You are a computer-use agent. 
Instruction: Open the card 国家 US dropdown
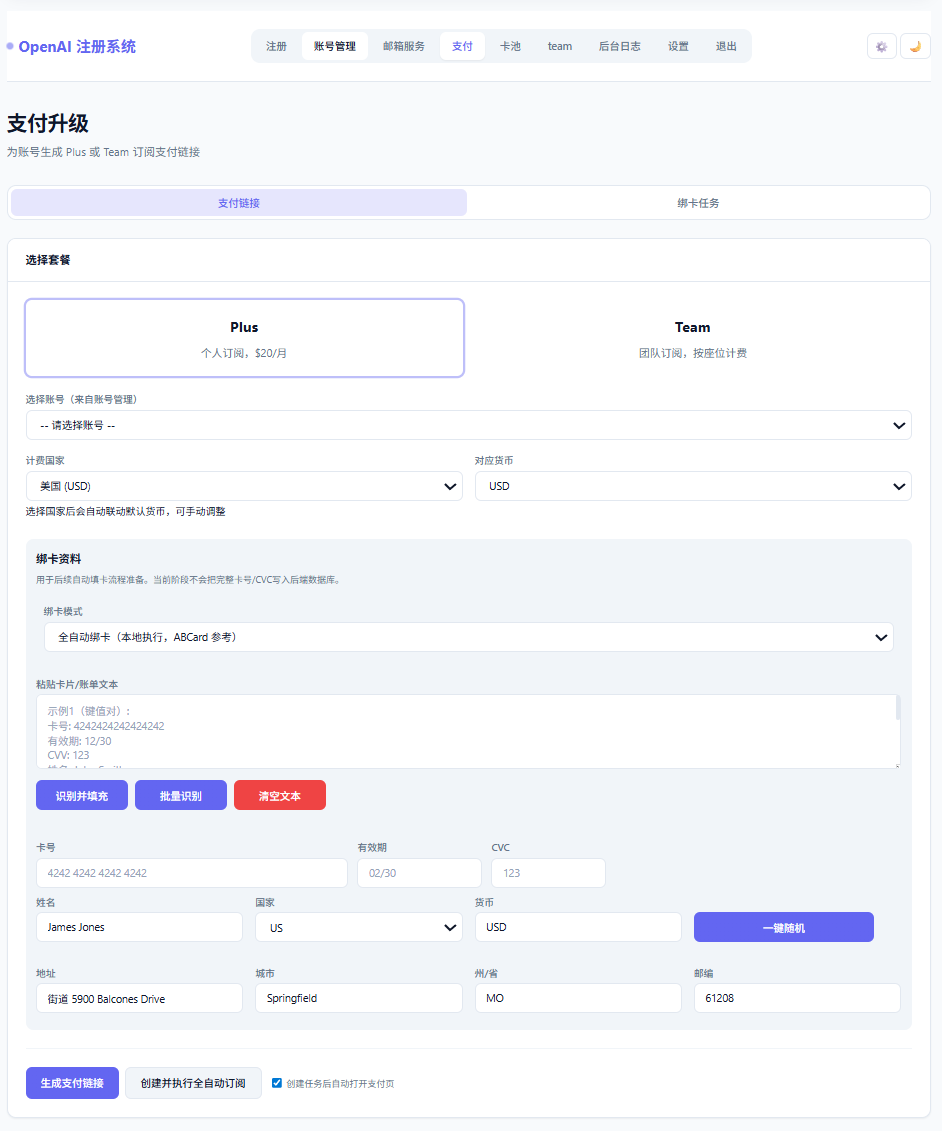point(358,927)
